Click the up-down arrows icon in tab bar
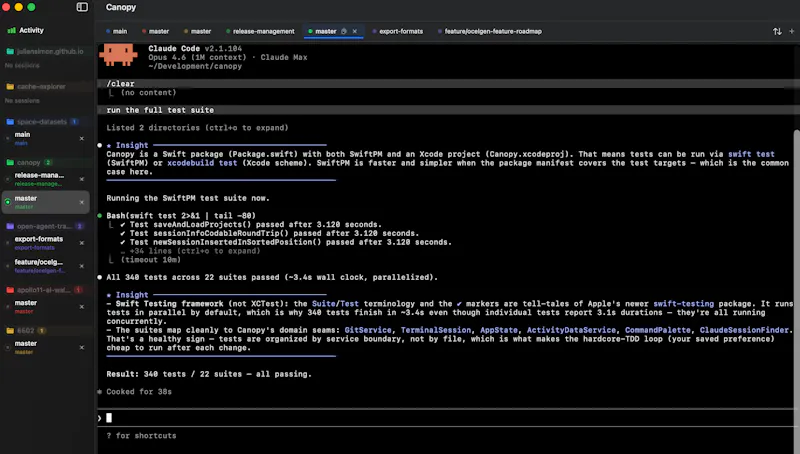This screenshot has width=800, height=454. pyautogui.click(x=777, y=32)
